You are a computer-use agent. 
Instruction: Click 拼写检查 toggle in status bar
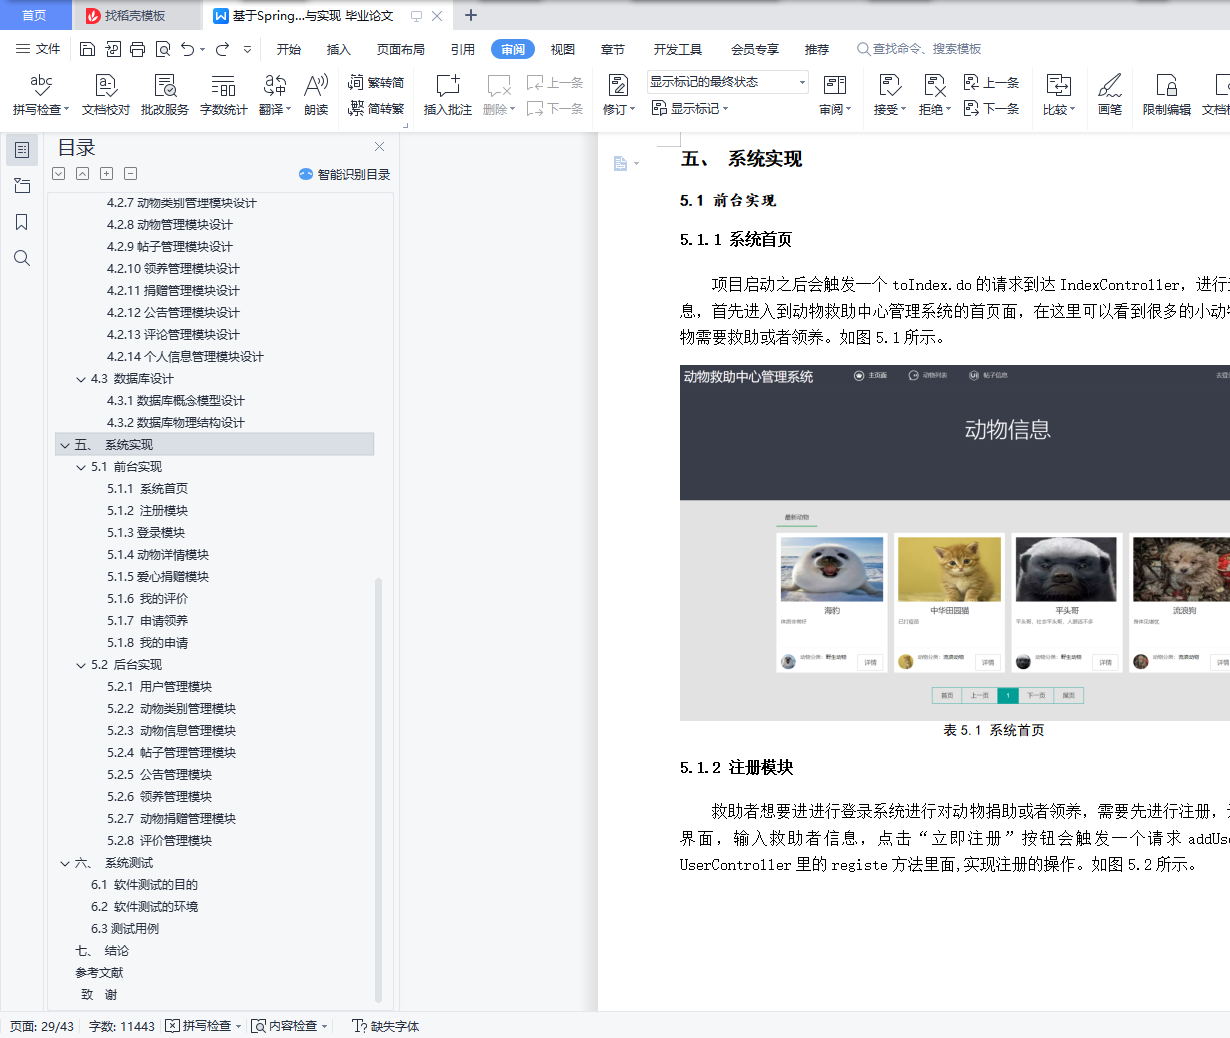203,1026
